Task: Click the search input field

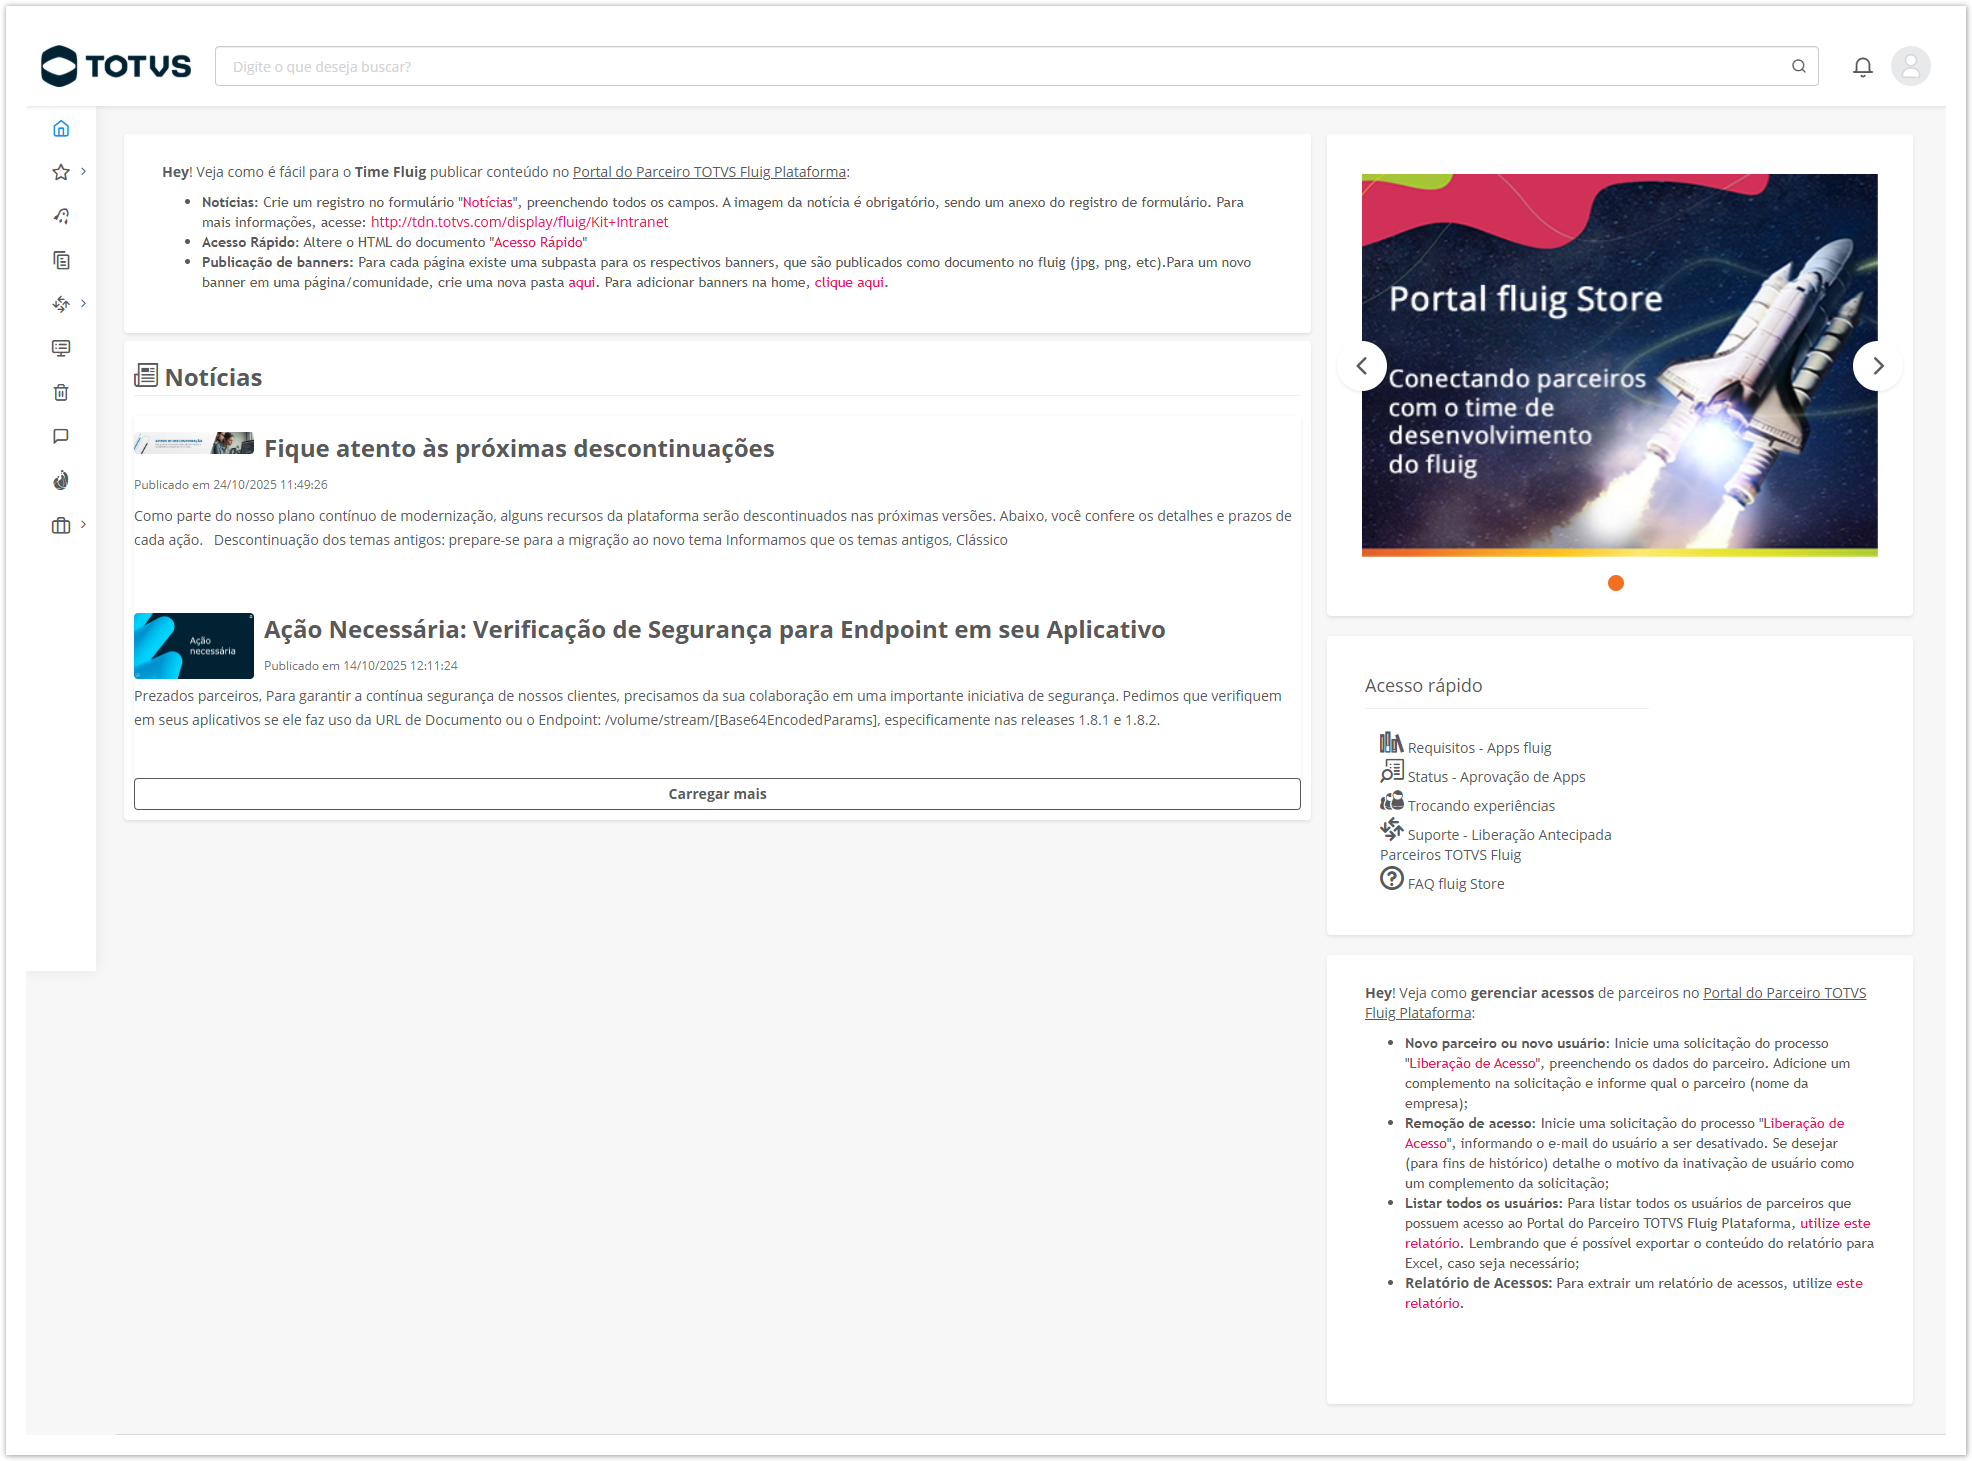Action: [x=1000, y=67]
